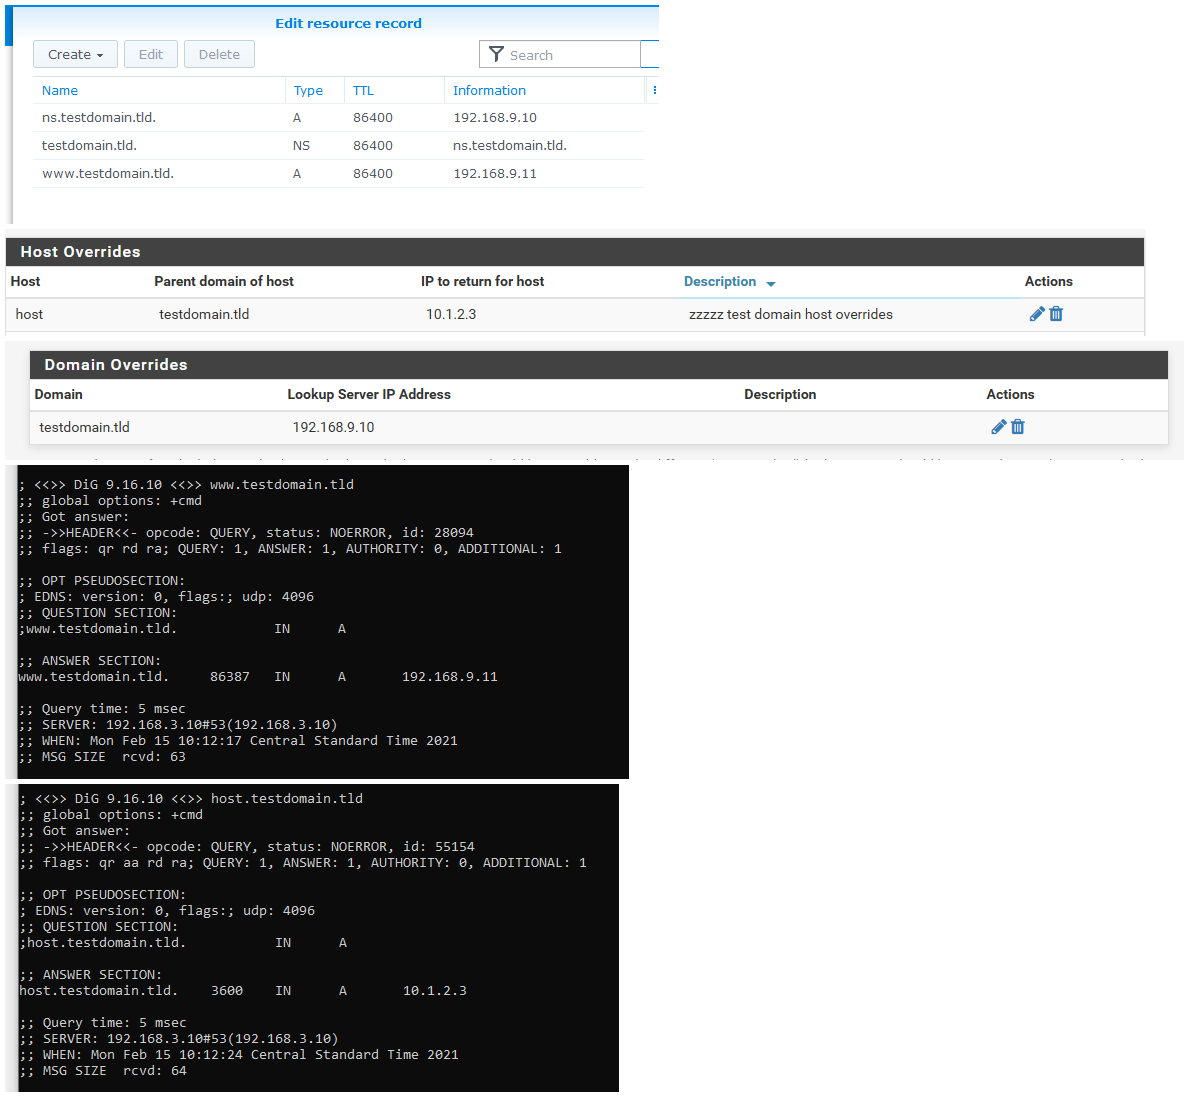Click the 192.168.9.10 information cell
This screenshot has width=1189, height=1097.
[x=494, y=118]
